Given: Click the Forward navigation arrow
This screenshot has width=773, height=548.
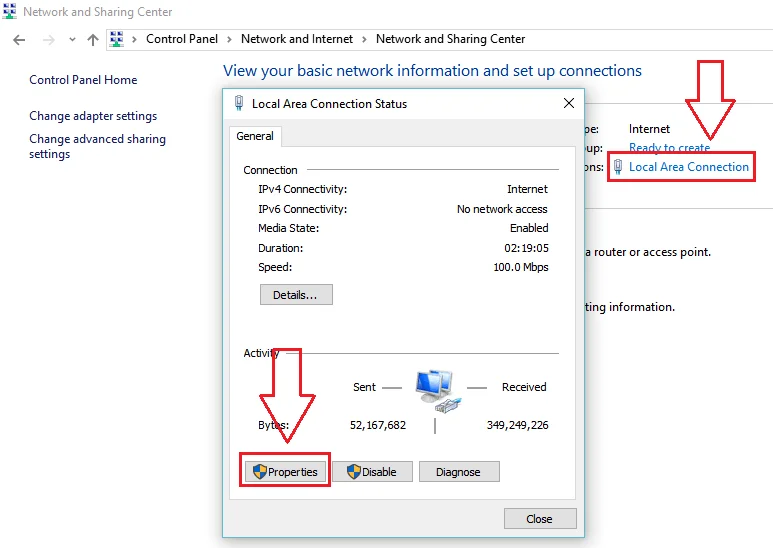Looking at the screenshot, I should click(48, 40).
